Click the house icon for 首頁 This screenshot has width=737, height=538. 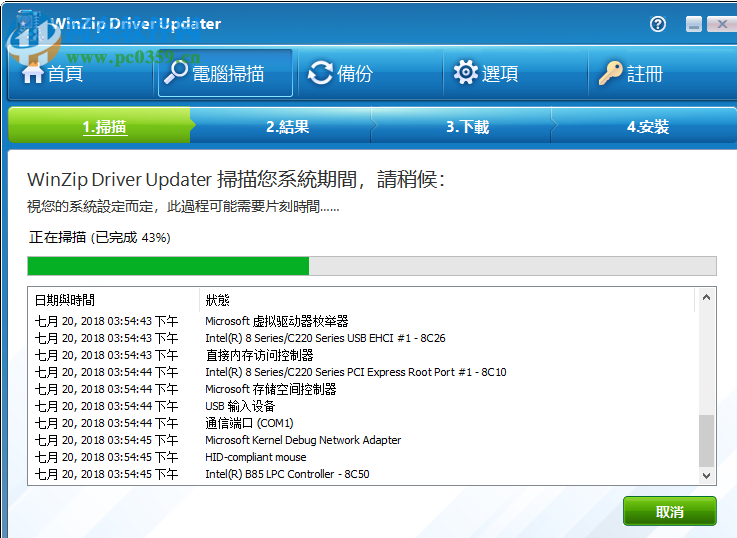click(32, 73)
